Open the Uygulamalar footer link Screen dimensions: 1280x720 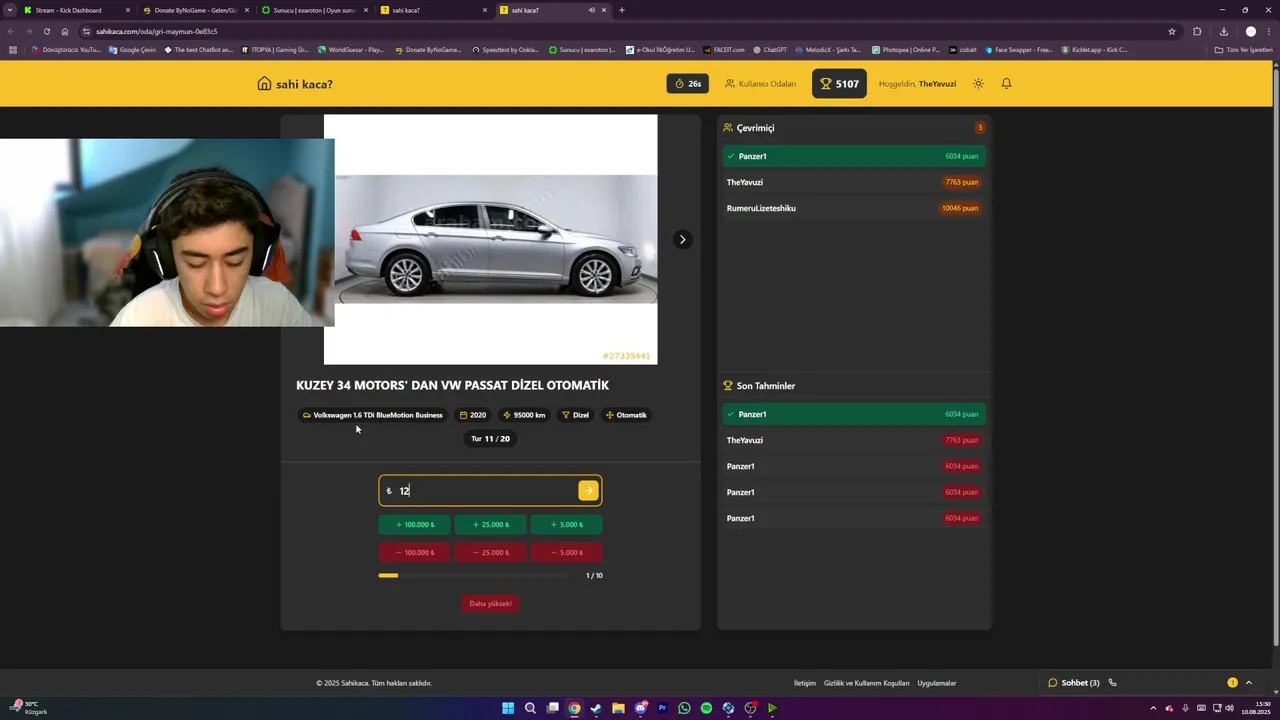[937, 683]
